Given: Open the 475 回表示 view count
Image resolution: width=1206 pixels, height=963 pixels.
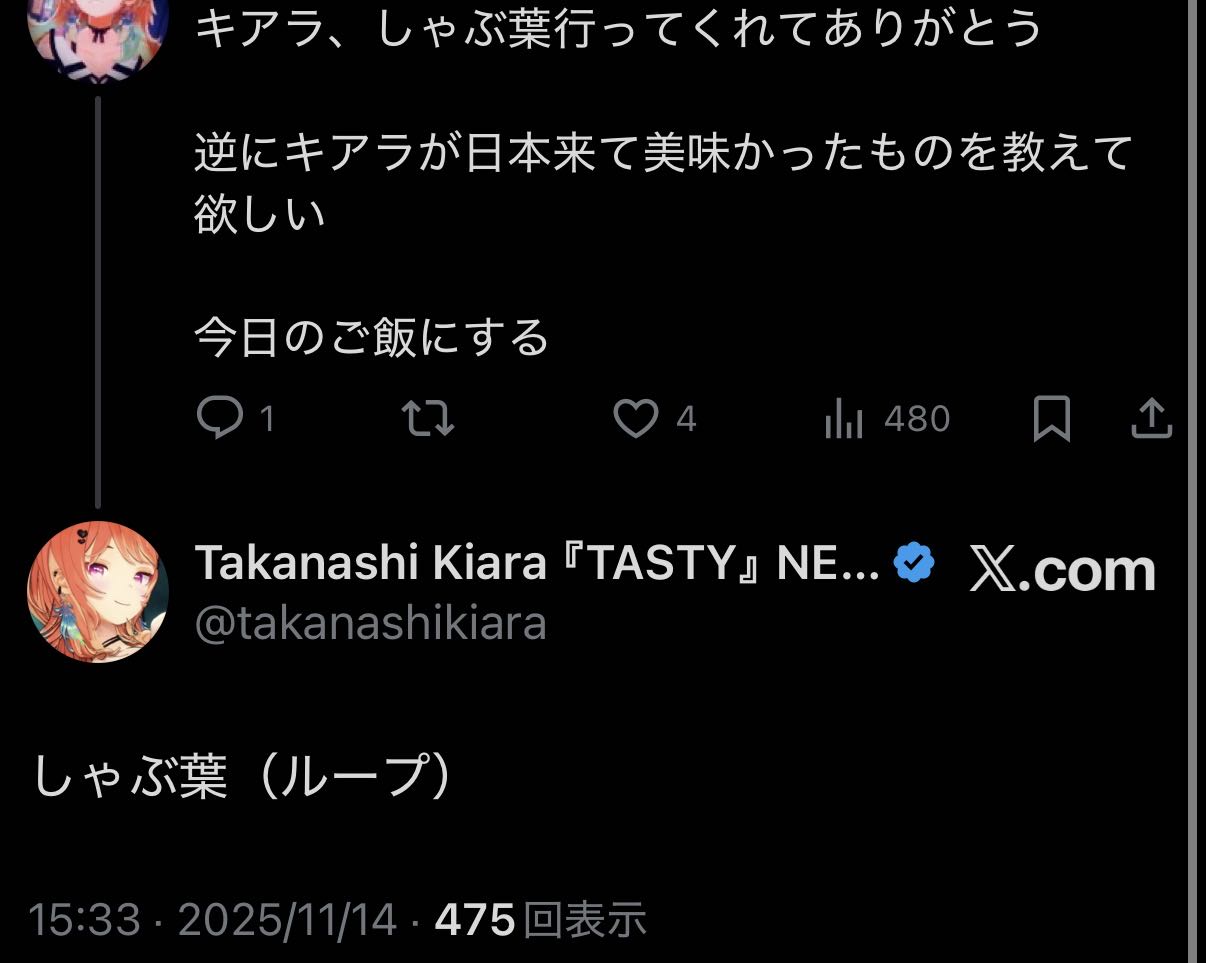Looking at the screenshot, I should click(540, 919).
